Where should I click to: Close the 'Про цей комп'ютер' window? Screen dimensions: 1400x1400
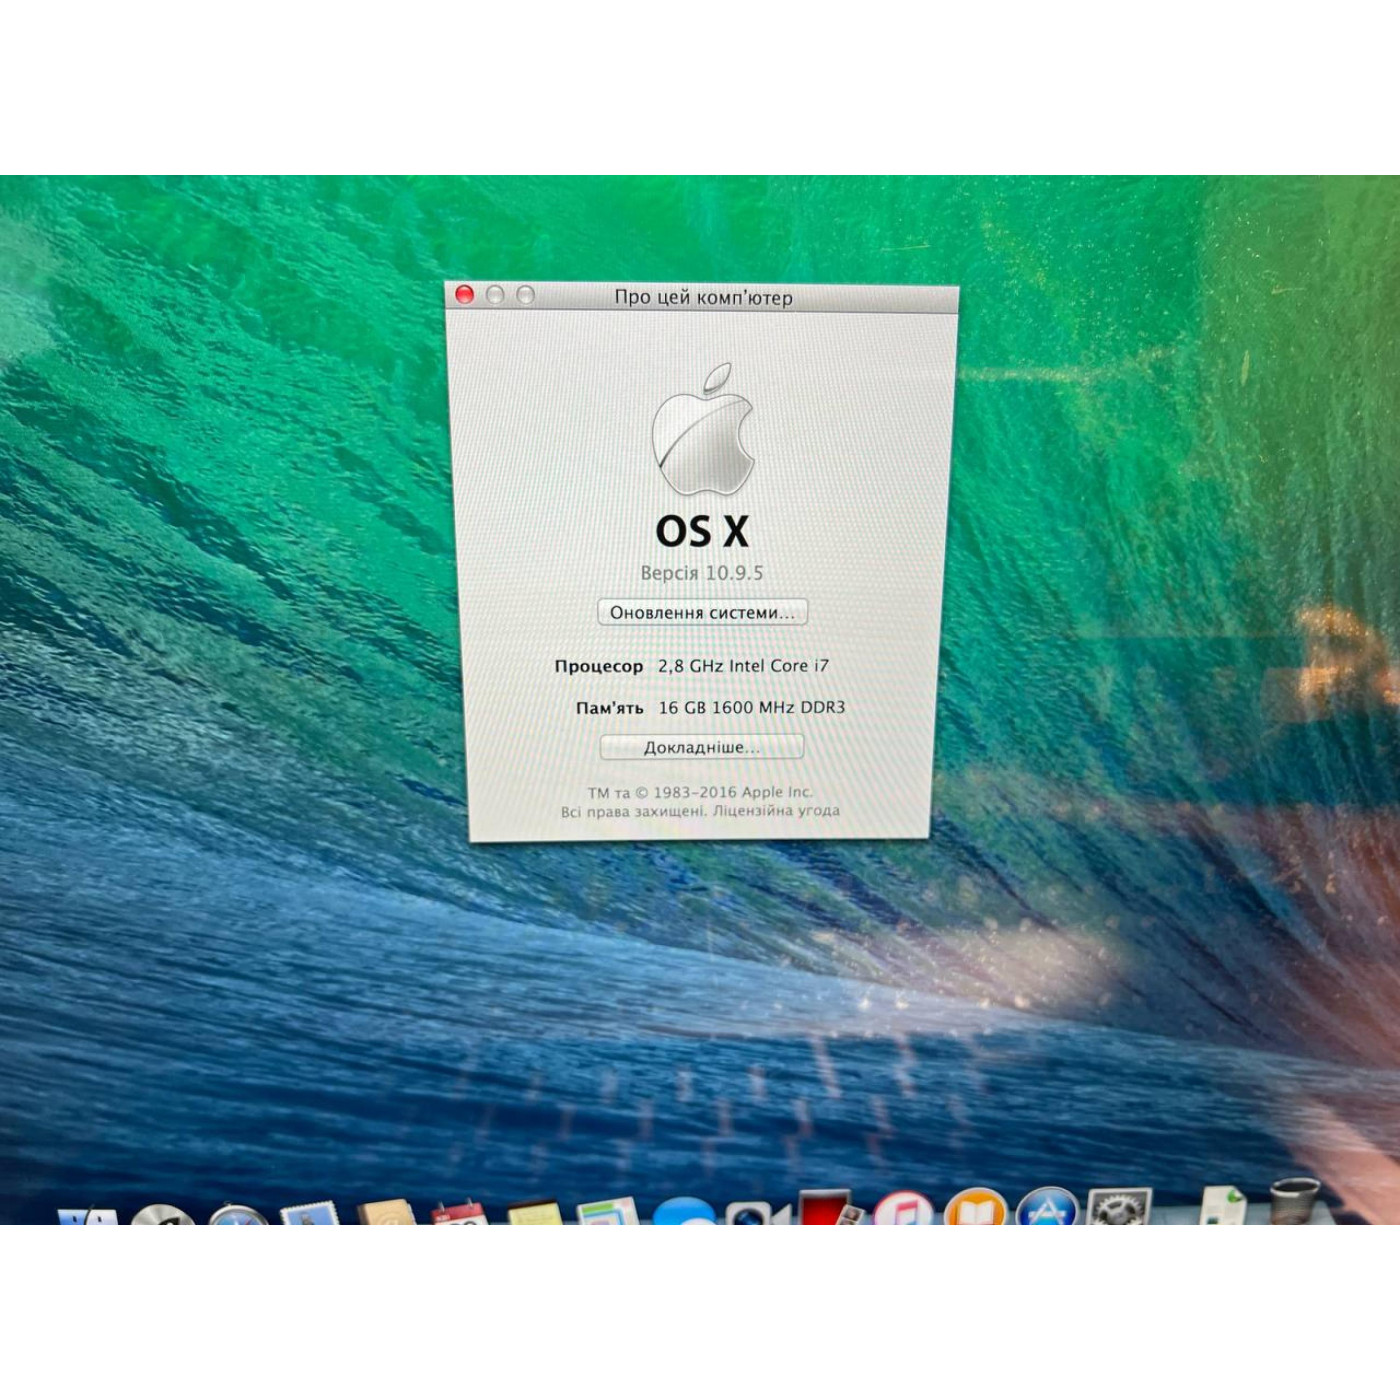pos(464,294)
